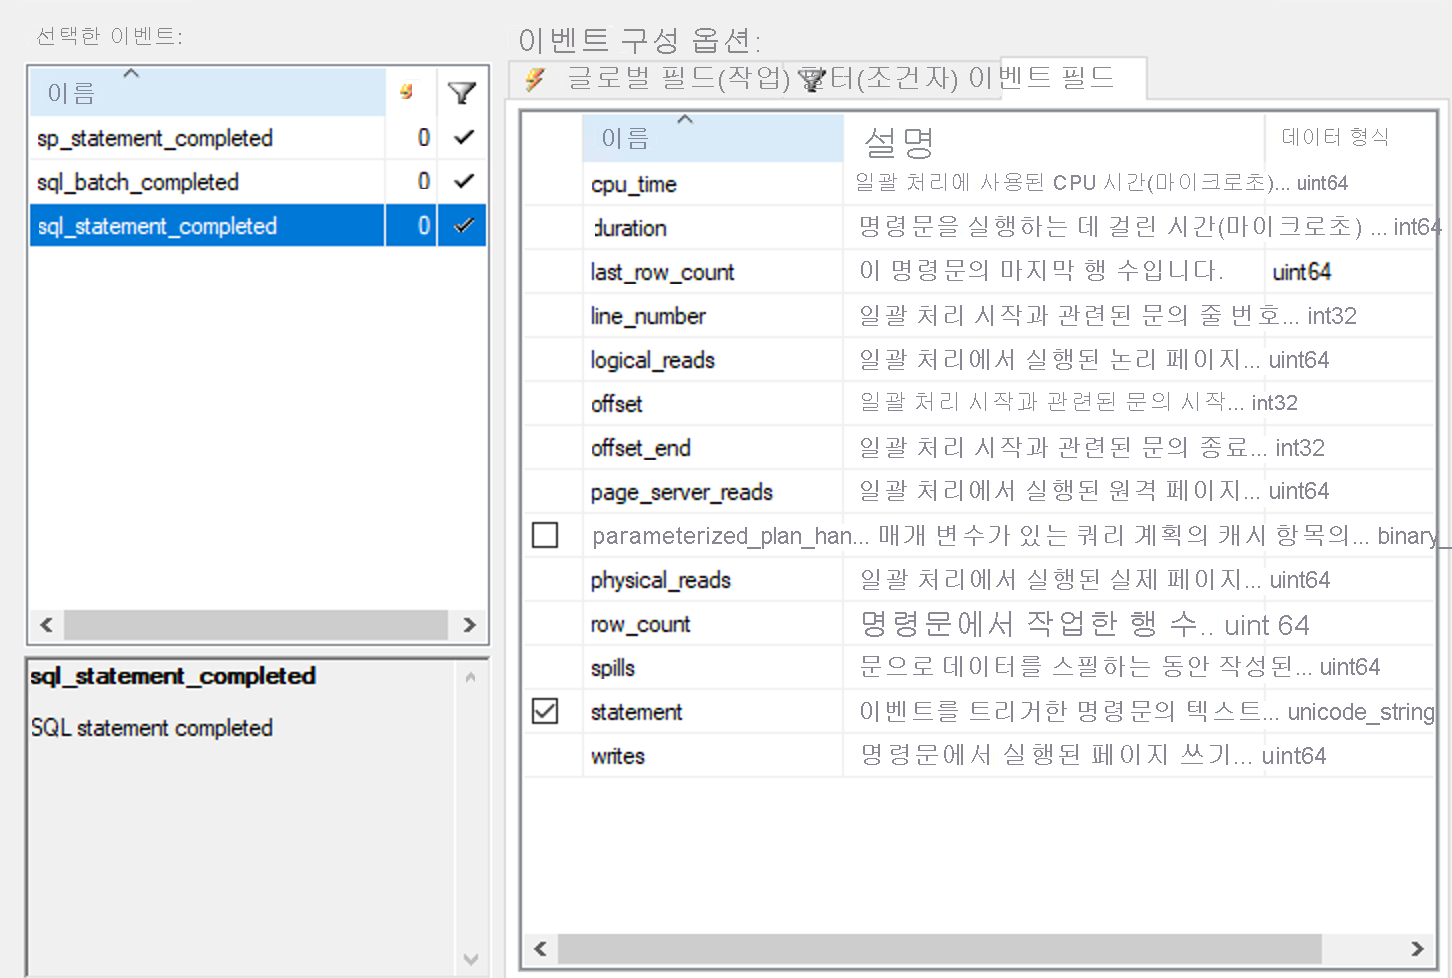Click the event fields horizontal scrollbar thumb
Screen dimensions: 1452x978
(x=939, y=948)
